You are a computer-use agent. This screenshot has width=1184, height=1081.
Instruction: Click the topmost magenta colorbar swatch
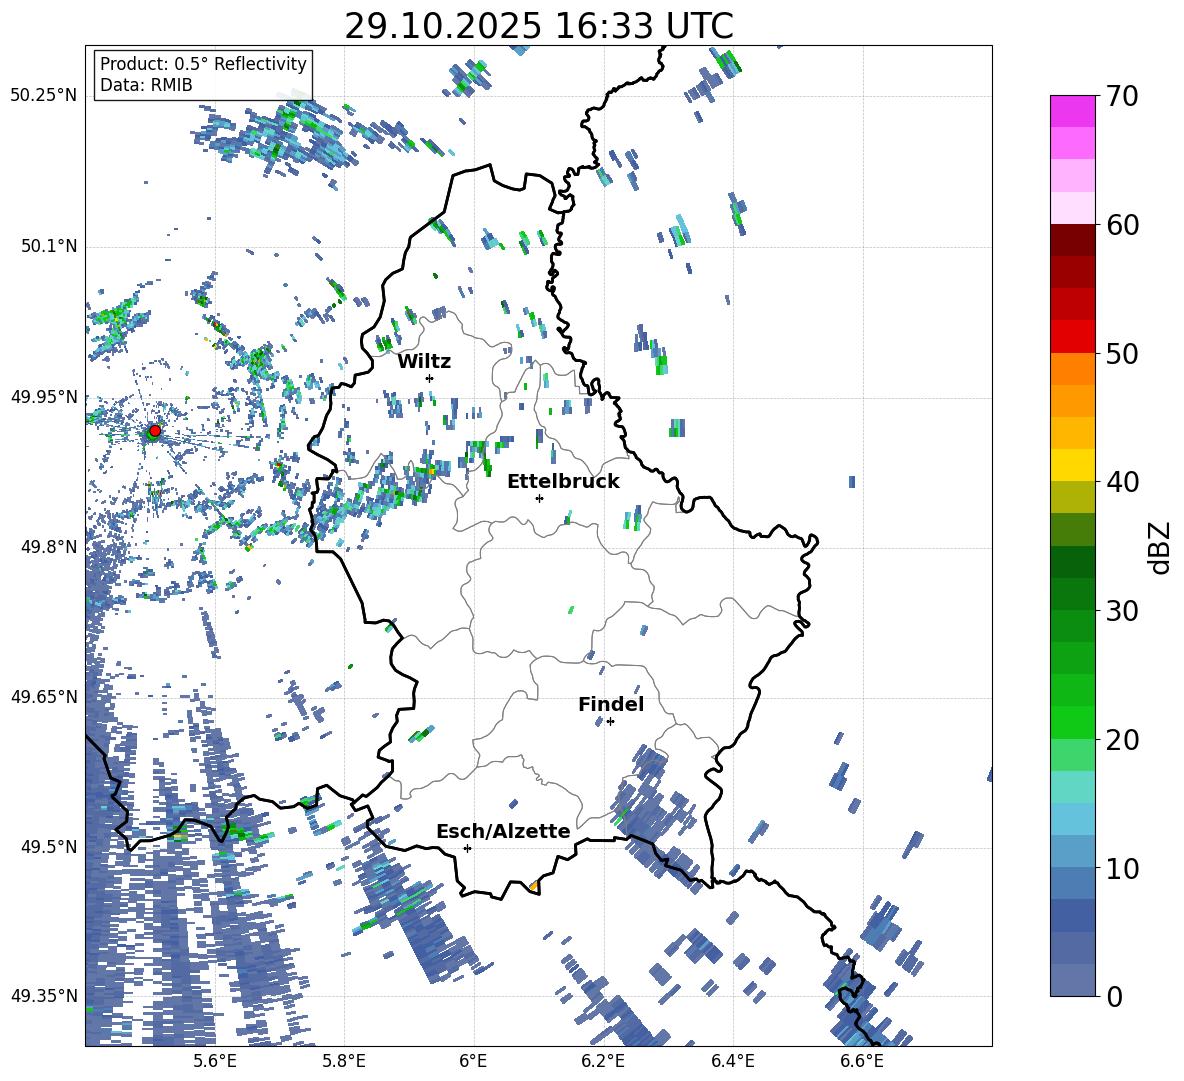1072,111
